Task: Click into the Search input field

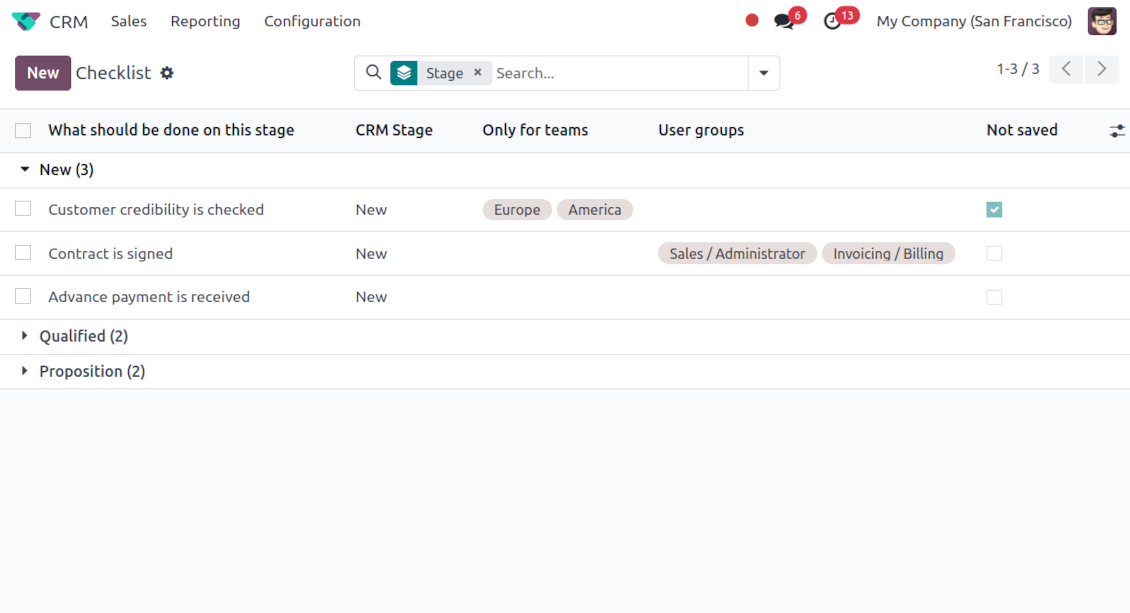Action: pyautogui.click(x=618, y=73)
